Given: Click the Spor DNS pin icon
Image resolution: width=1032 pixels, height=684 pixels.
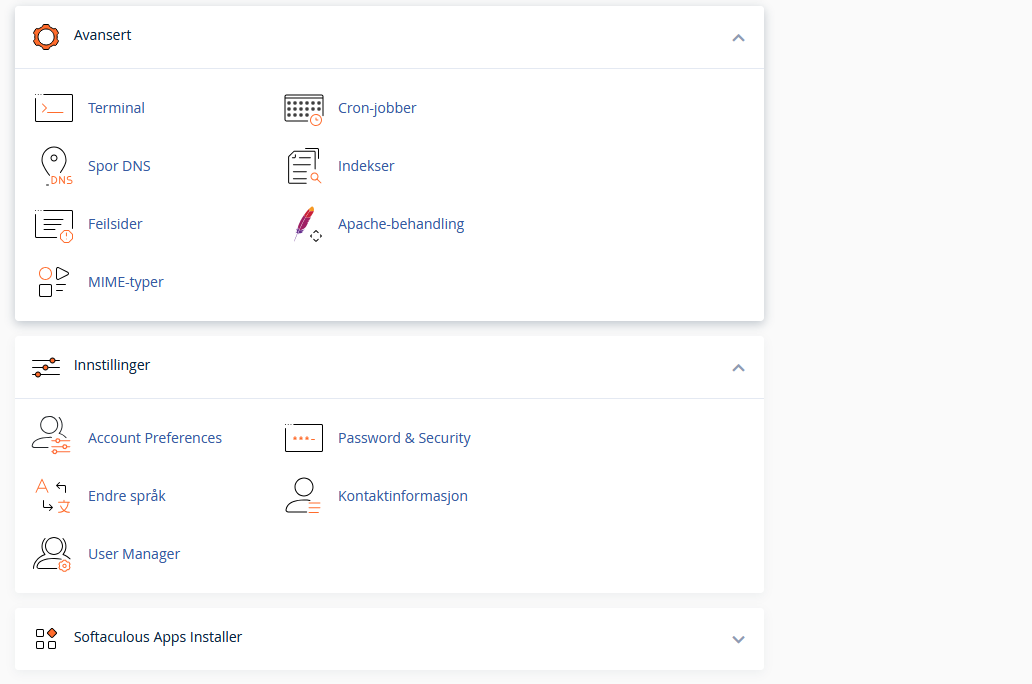Looking at the screenshot, I should click(54, 166).
